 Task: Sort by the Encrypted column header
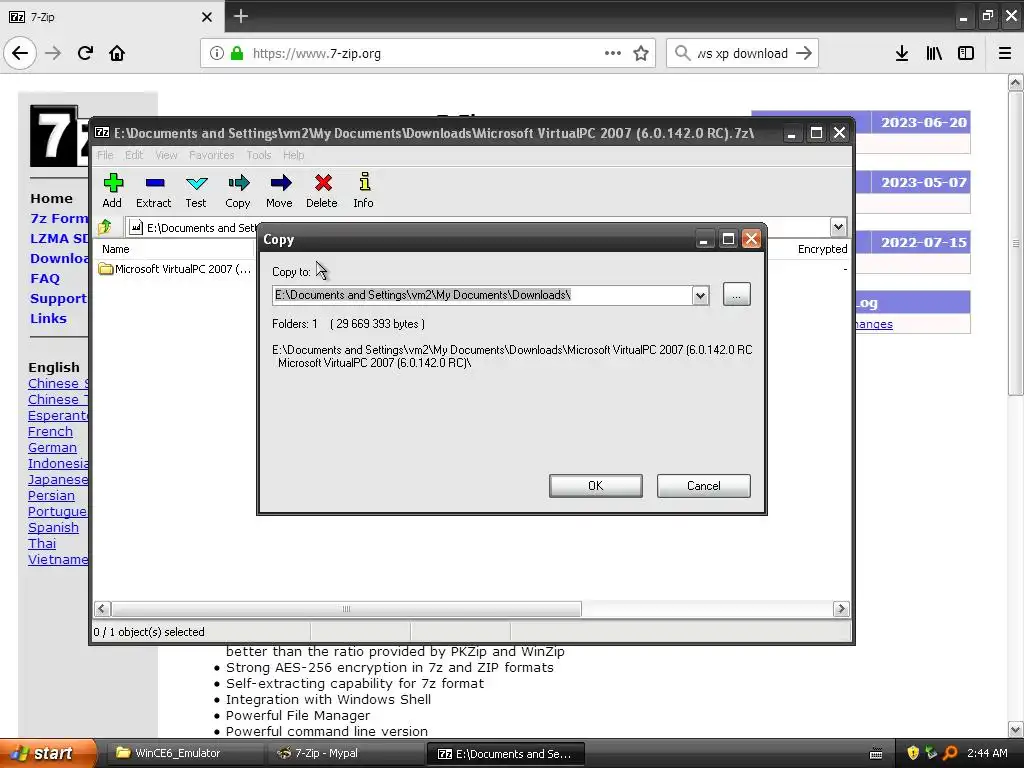pos(822,249)
